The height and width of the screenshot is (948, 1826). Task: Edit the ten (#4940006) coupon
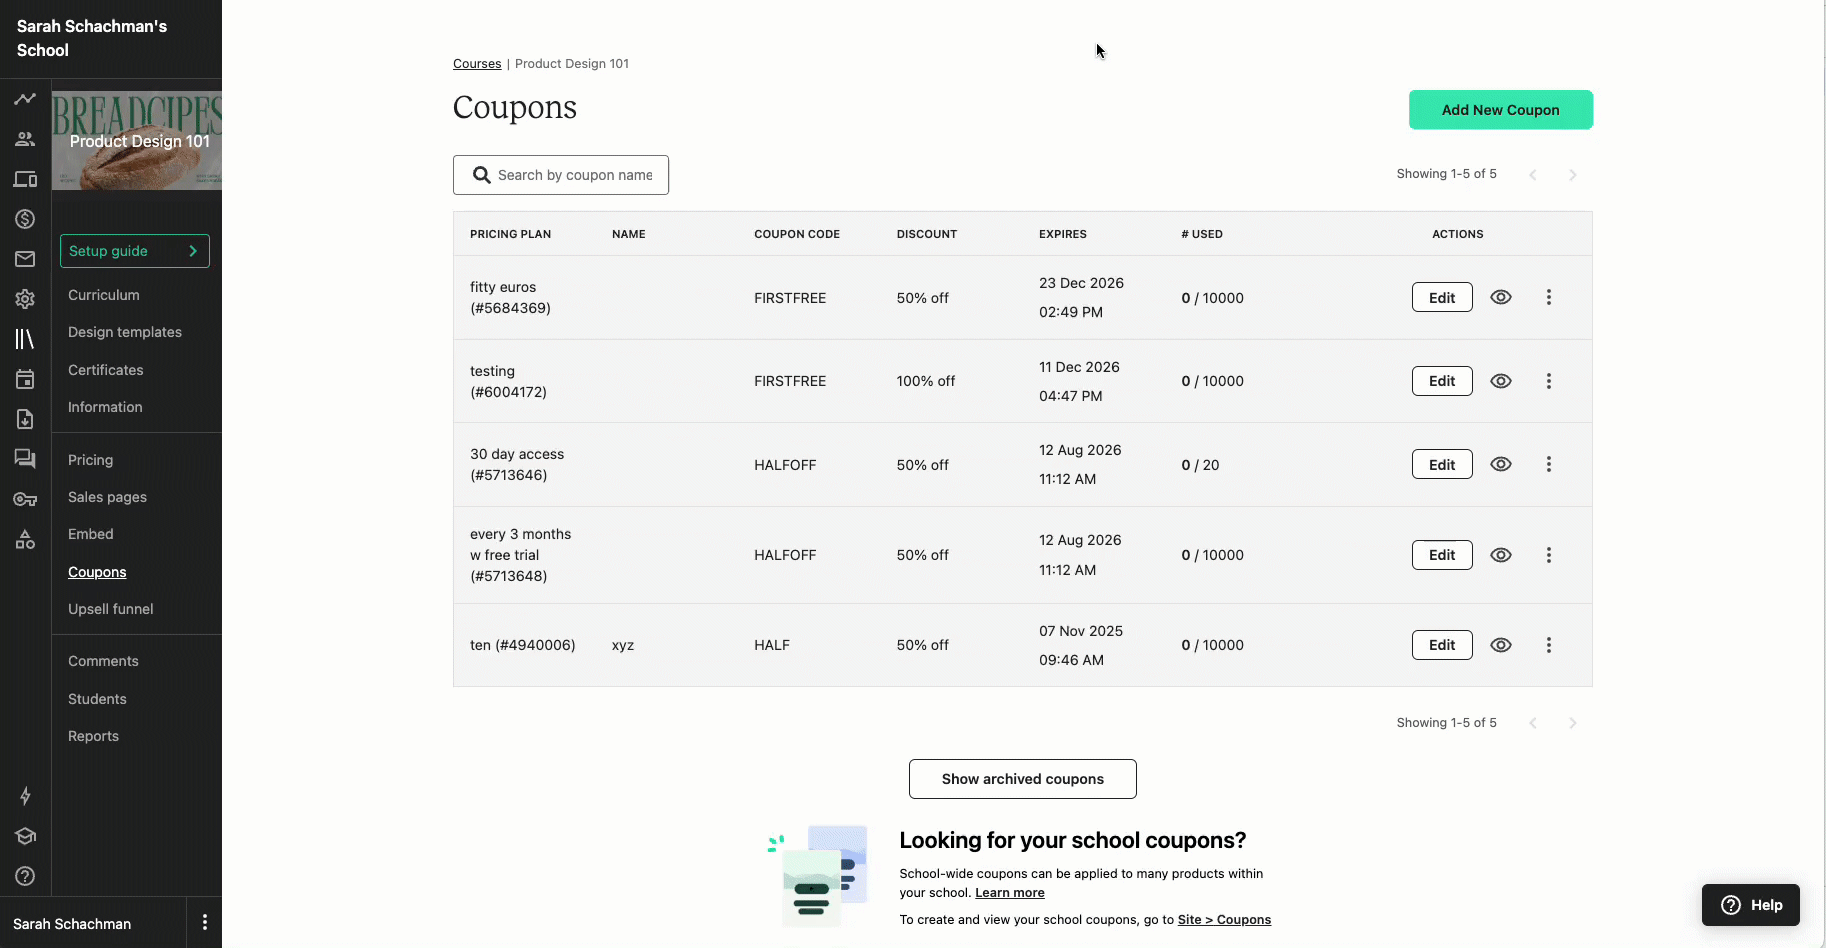tap(1442, 645)
